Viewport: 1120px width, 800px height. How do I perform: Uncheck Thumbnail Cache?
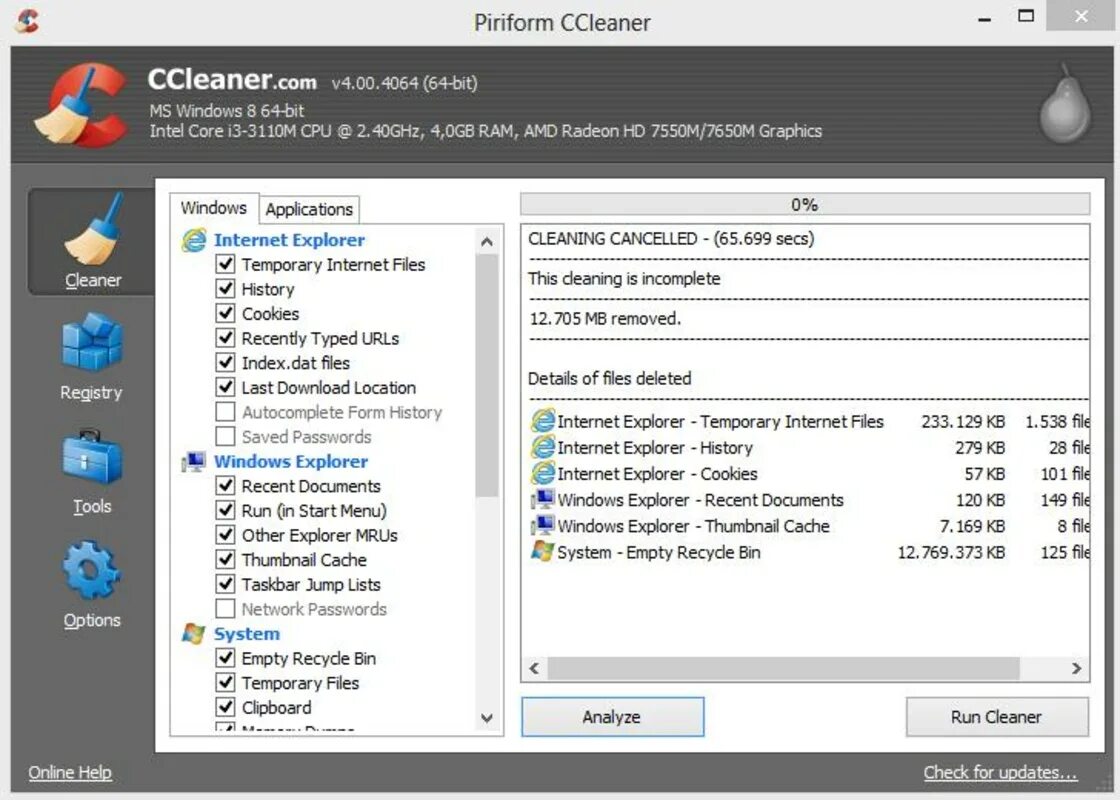point(225,559)
